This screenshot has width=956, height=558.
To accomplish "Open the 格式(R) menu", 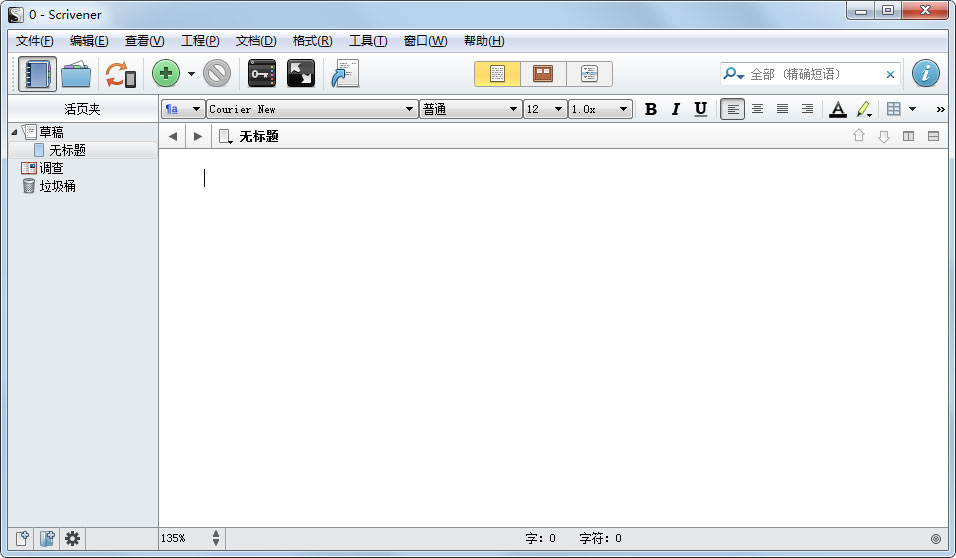I will click(x=312, y=41).
